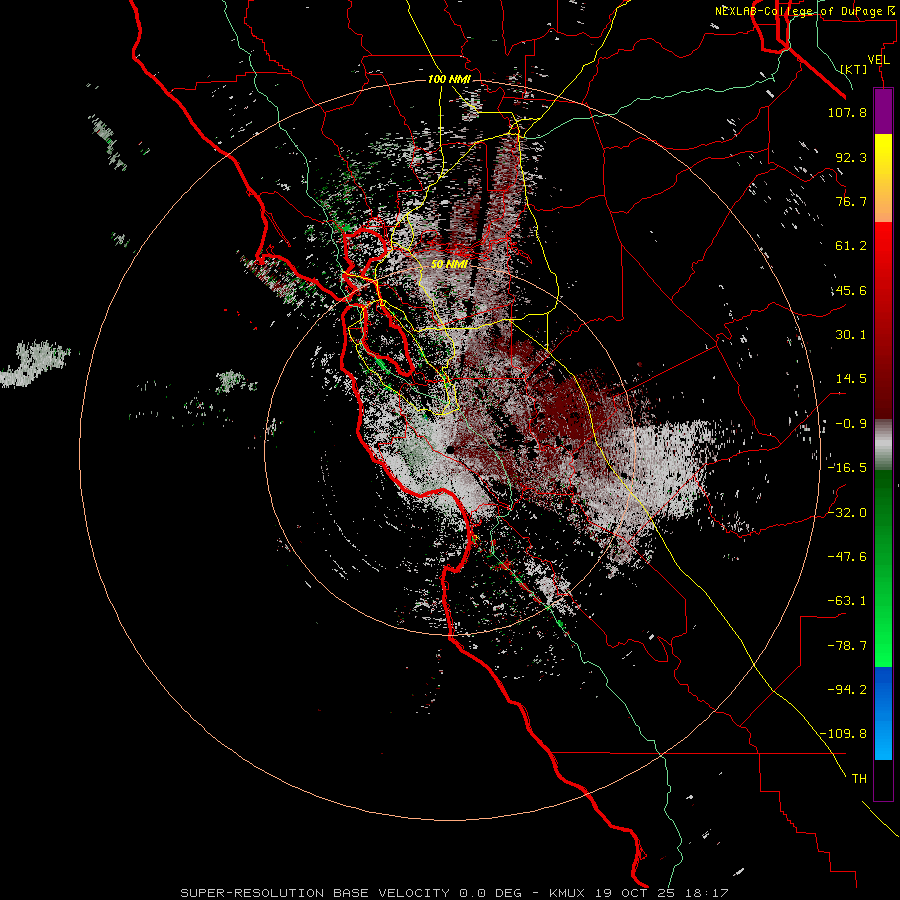The height and width of the screenshot is (900, 900).
Task: Click the -16.5 velocity scale value
Action: 847,468
